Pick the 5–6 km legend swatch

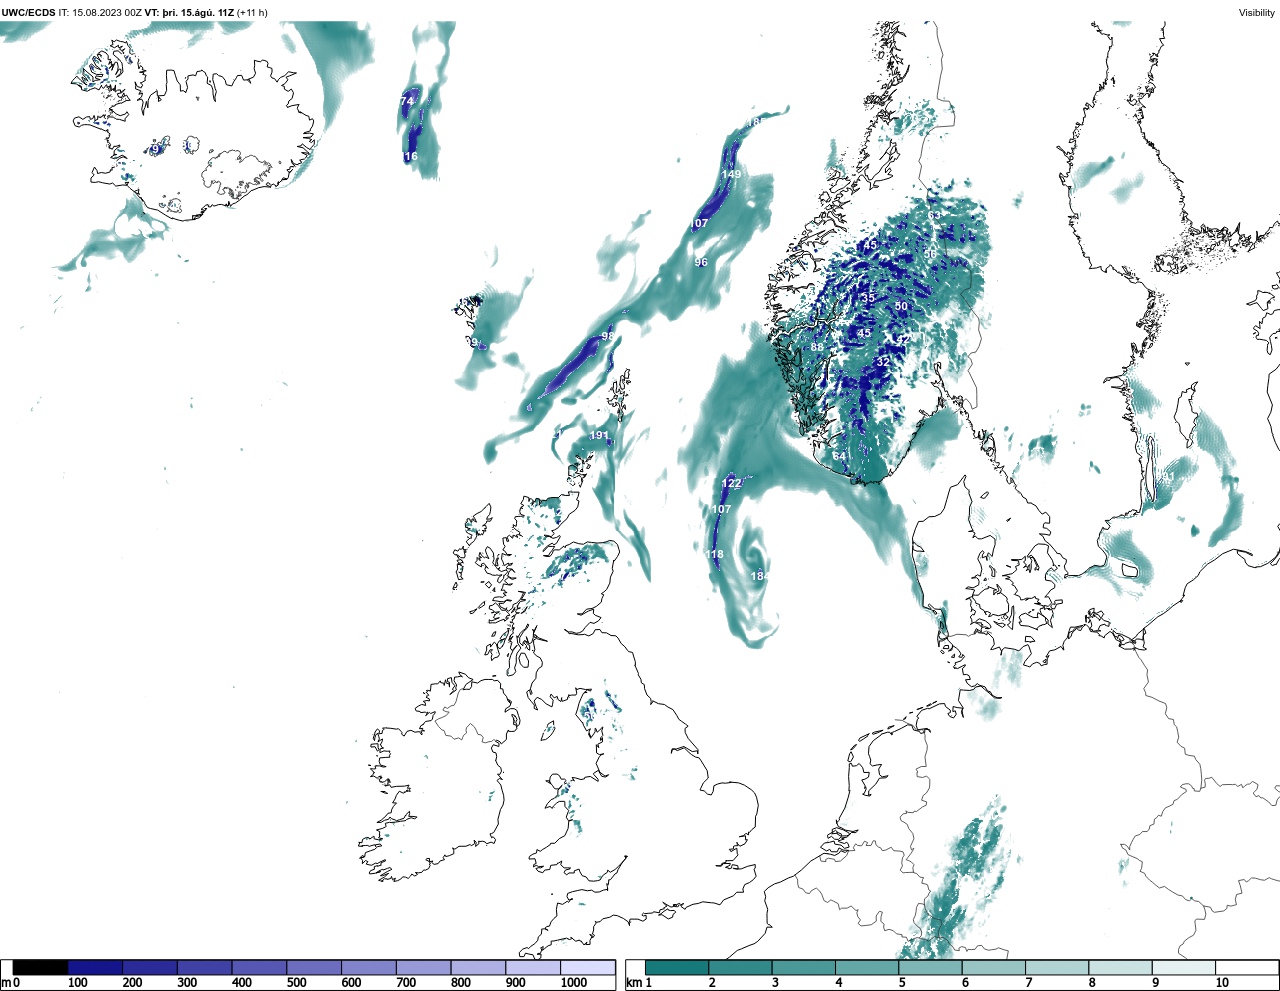930,968
